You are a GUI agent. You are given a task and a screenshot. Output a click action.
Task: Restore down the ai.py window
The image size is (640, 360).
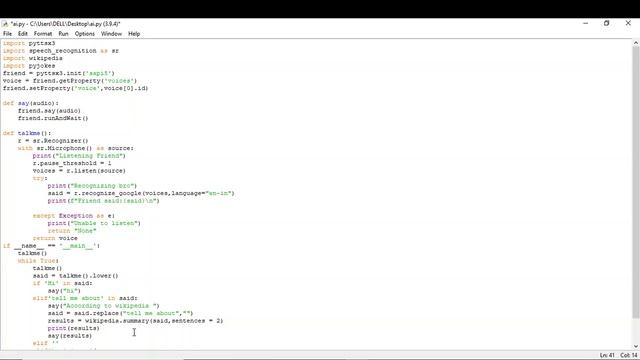click(x=607, y=24)
